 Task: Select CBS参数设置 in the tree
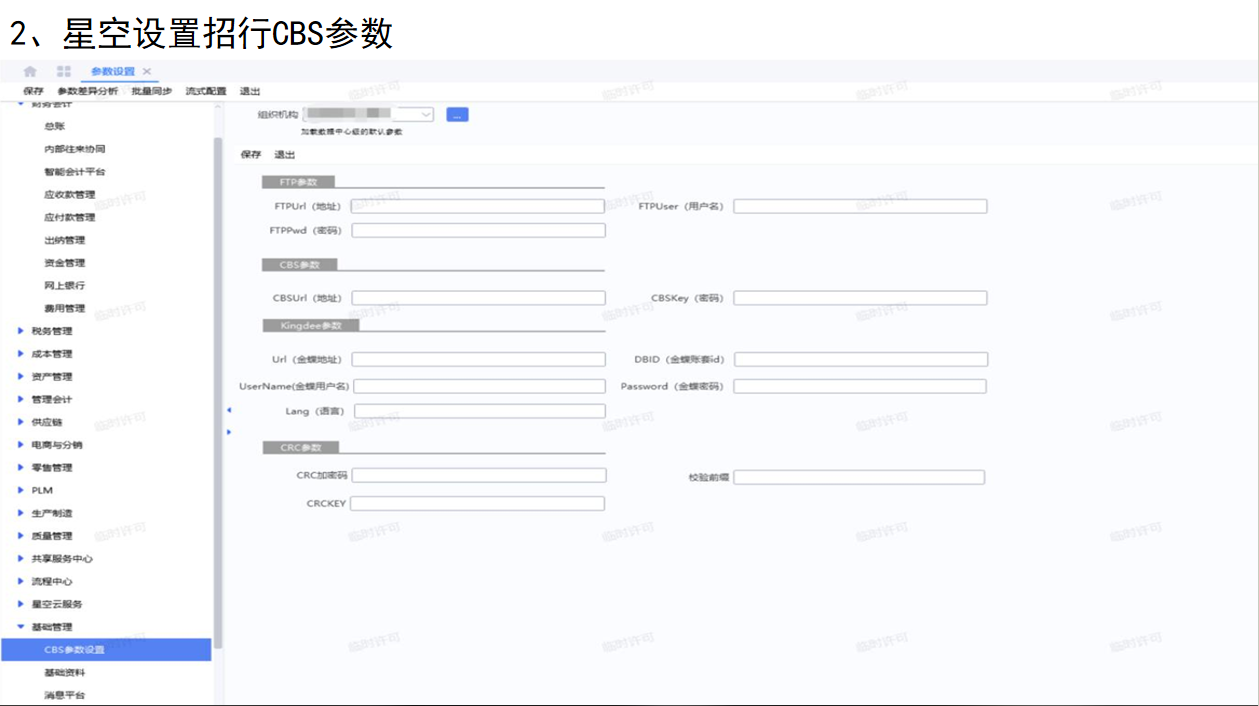coord(106,650)
